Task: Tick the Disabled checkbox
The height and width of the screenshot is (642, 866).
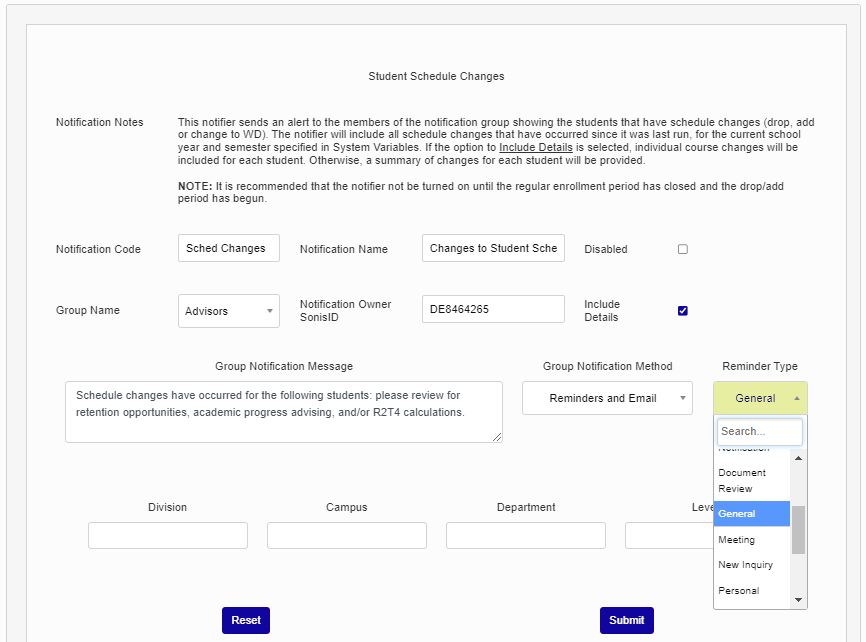Action: tap(683, 249)
